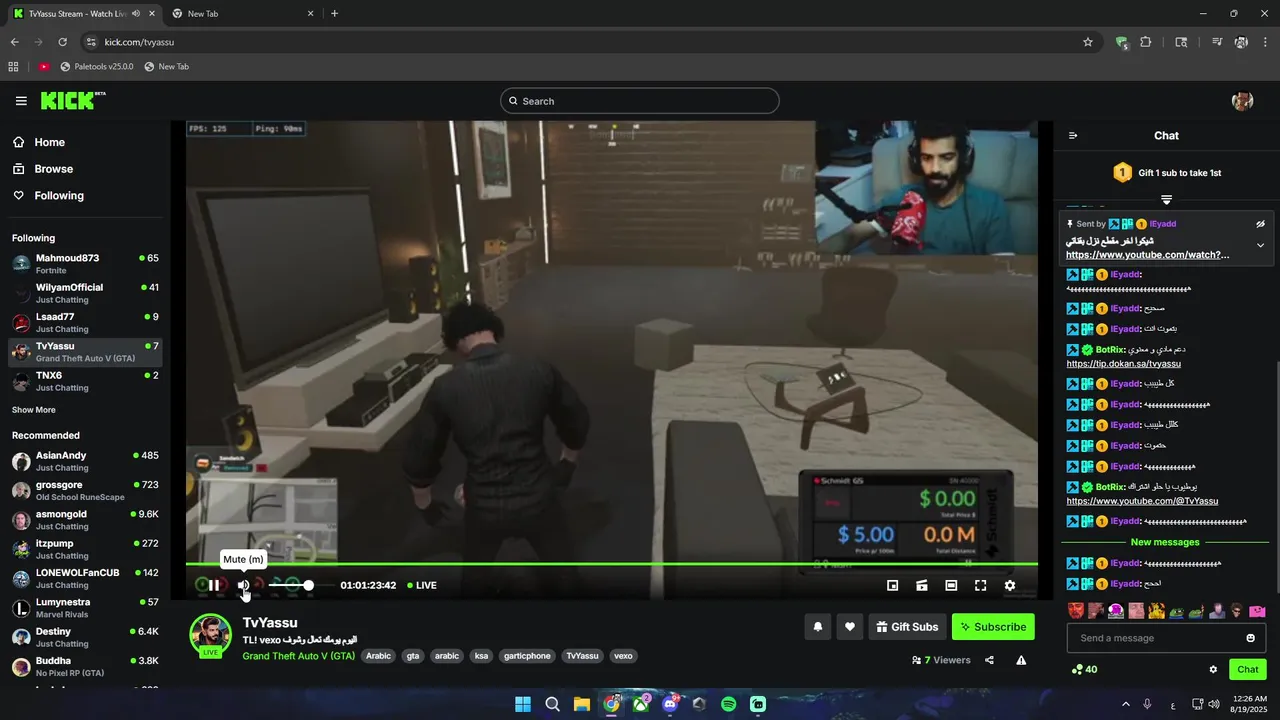Click the KICK logo
This screenshot has width=1280, height=720.
(72, 100)
